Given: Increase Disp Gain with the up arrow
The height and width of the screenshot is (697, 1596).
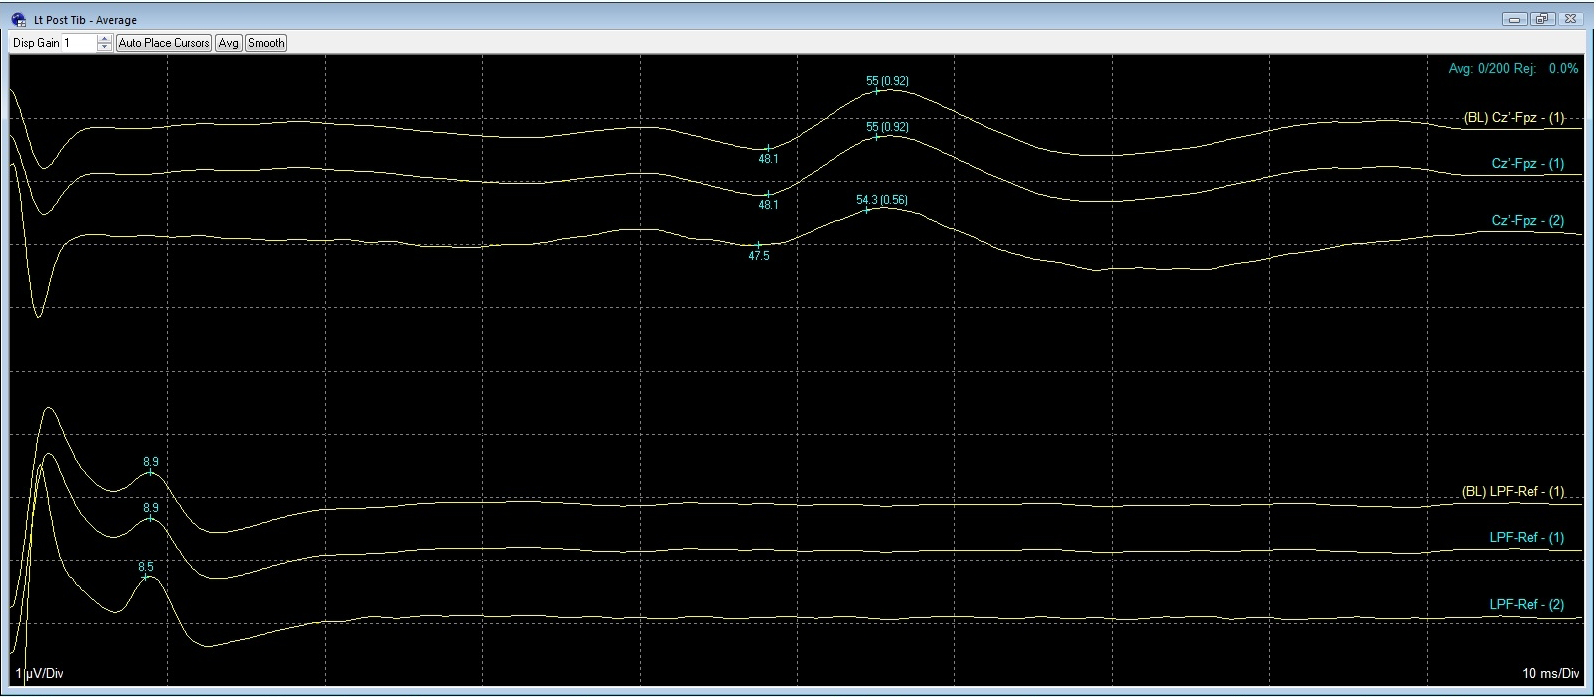Looking at the screenshot, I should coord(105,39).
